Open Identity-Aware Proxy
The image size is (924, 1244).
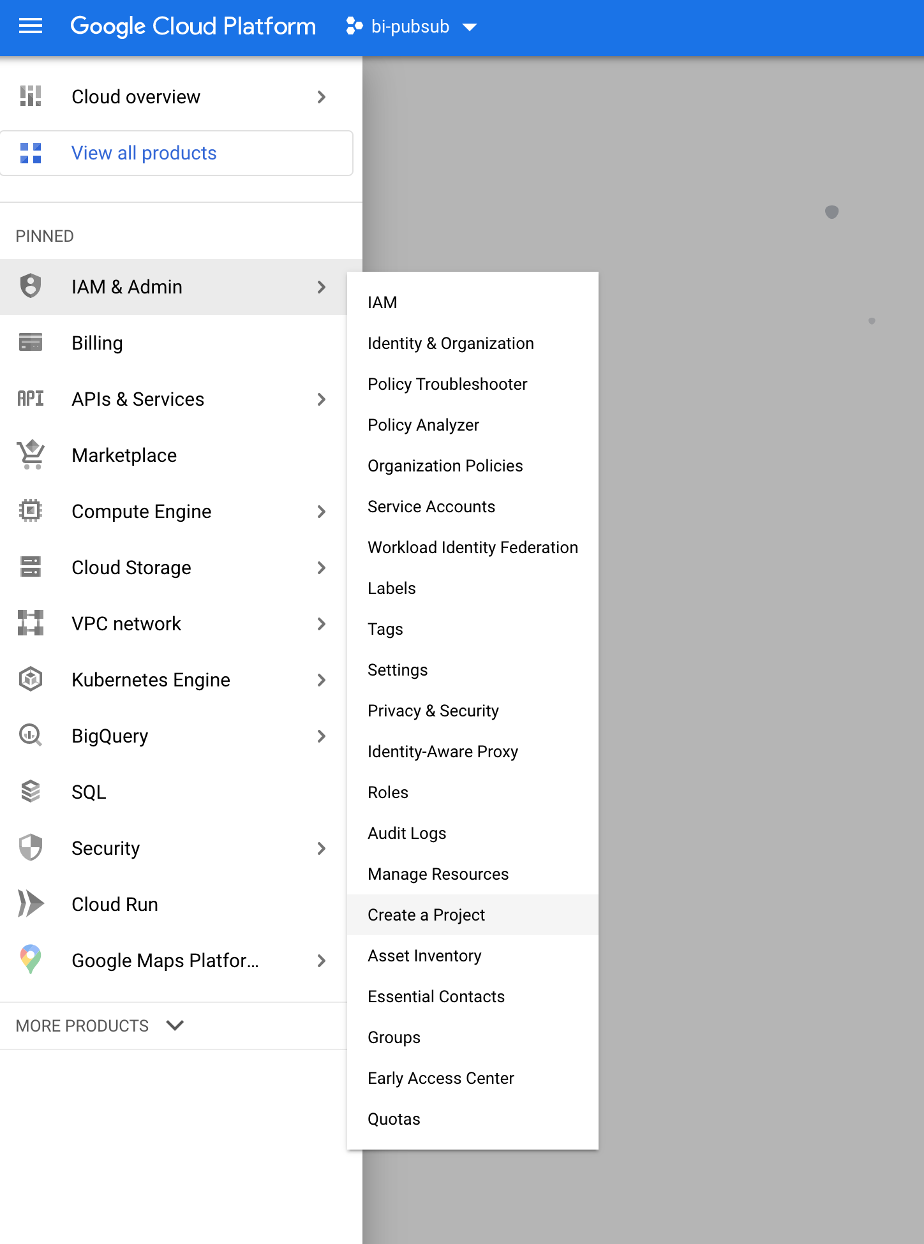pos(472,751)
